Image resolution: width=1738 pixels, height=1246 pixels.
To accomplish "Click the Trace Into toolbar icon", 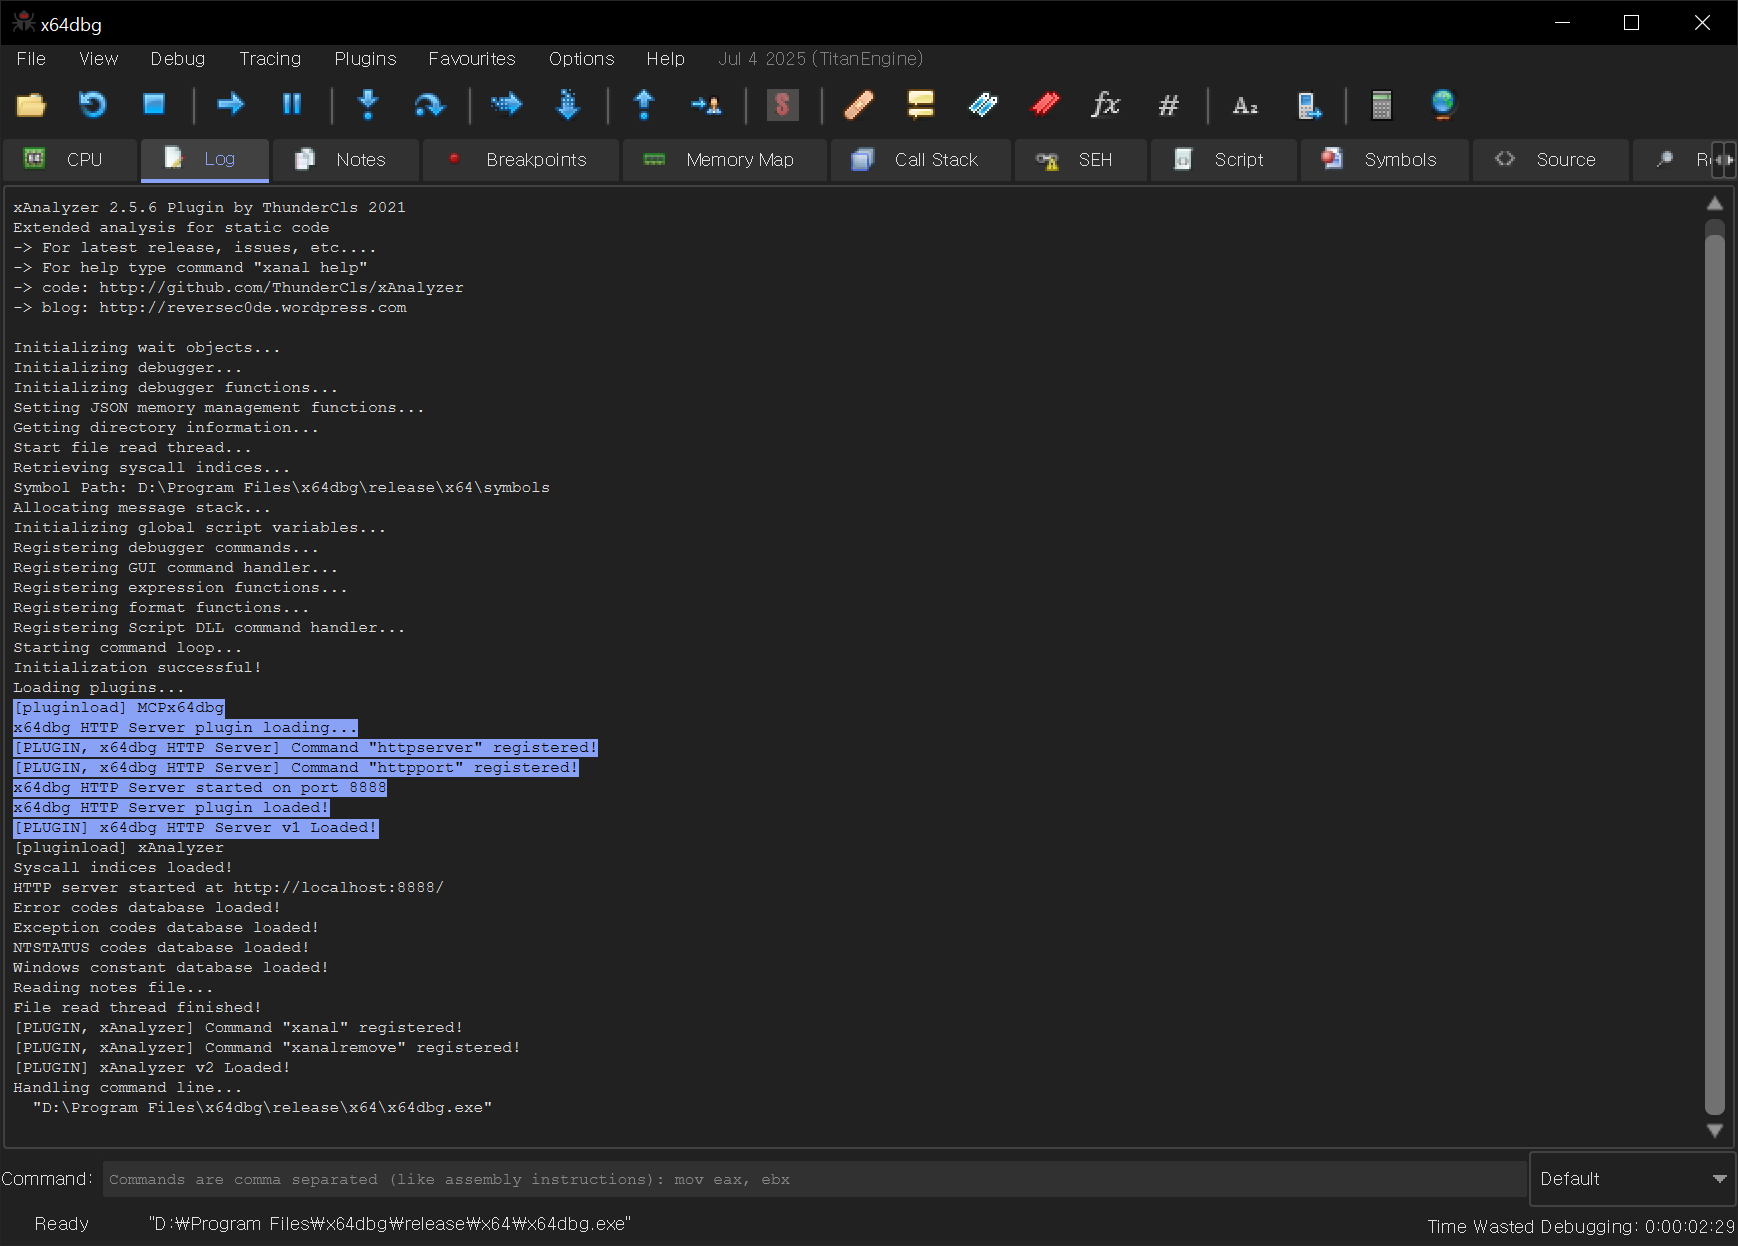I will pos(506,104).
